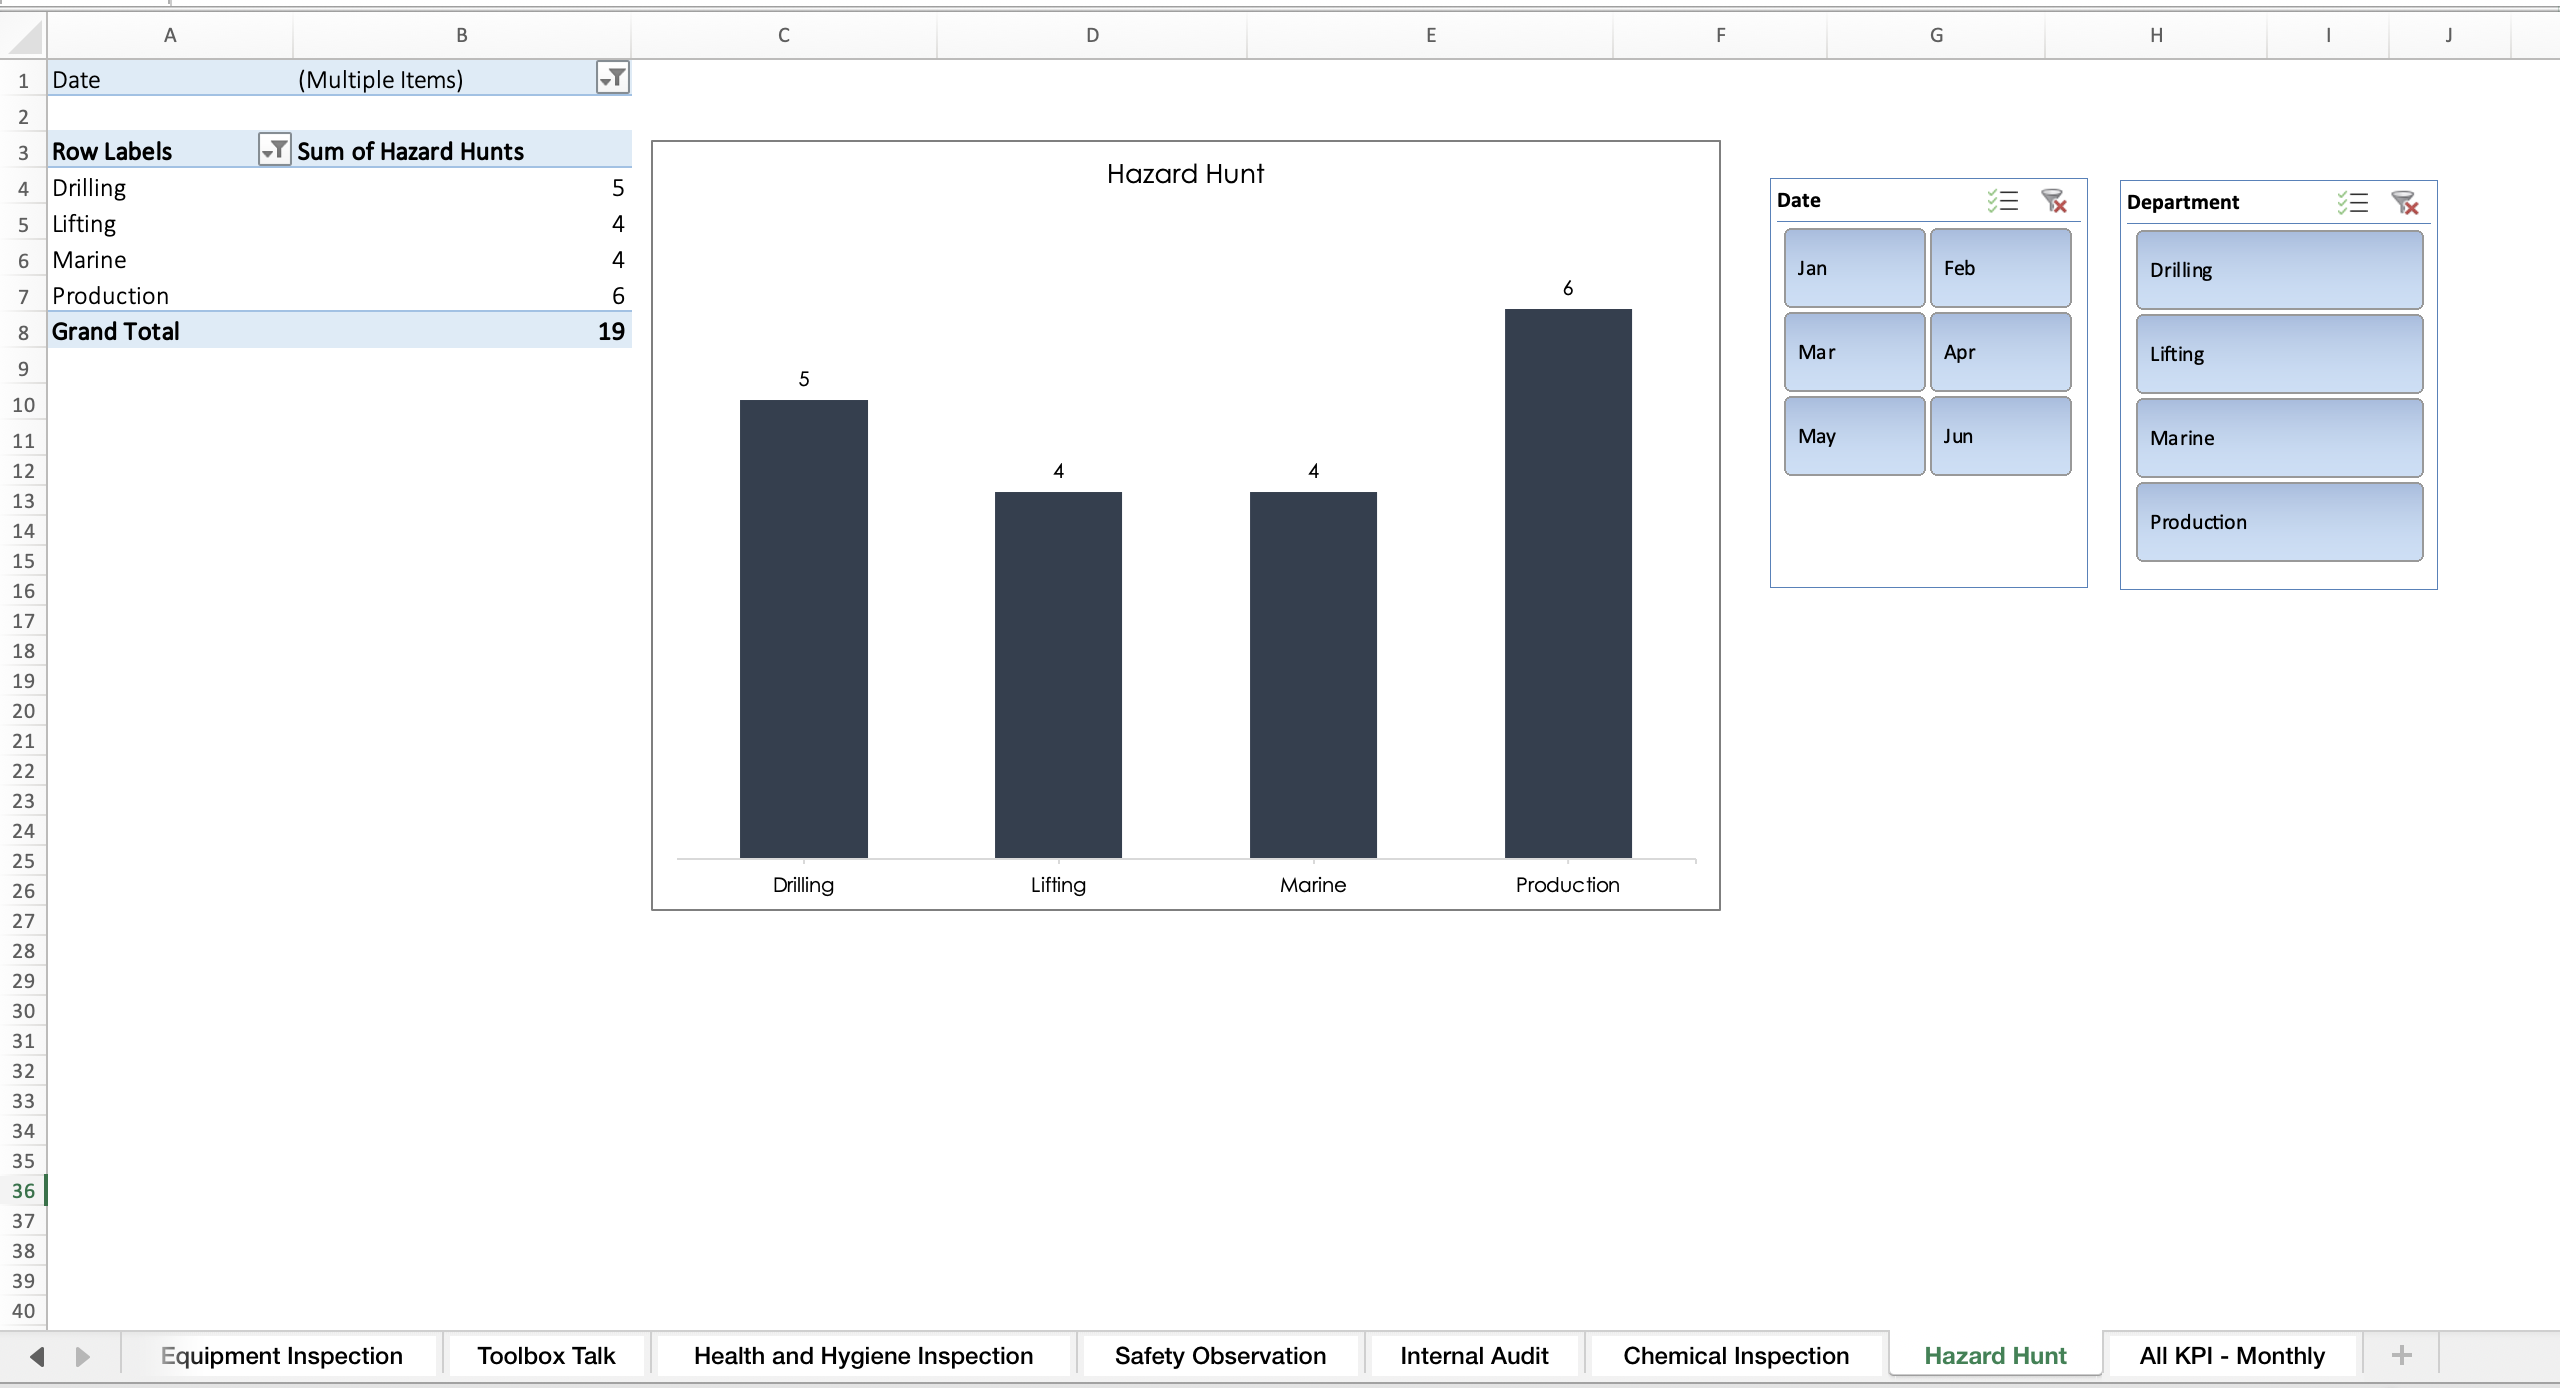Viewport: 2560px width, 1388px height.
Task: Enable multi-select on the Department slicer
Action: 2354,202
